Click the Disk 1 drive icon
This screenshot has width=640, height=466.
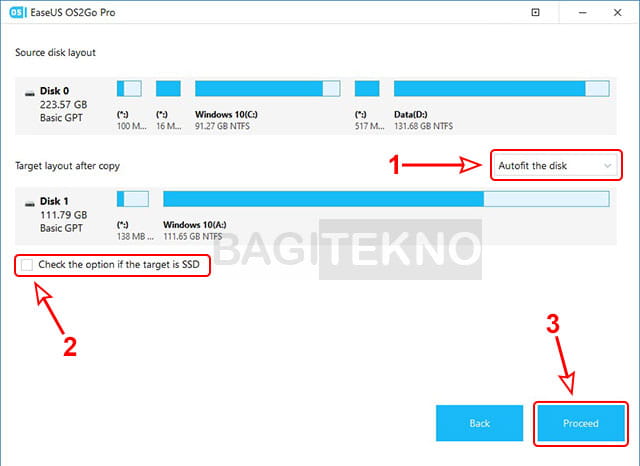pyautogui.click(x=30, y=204)
